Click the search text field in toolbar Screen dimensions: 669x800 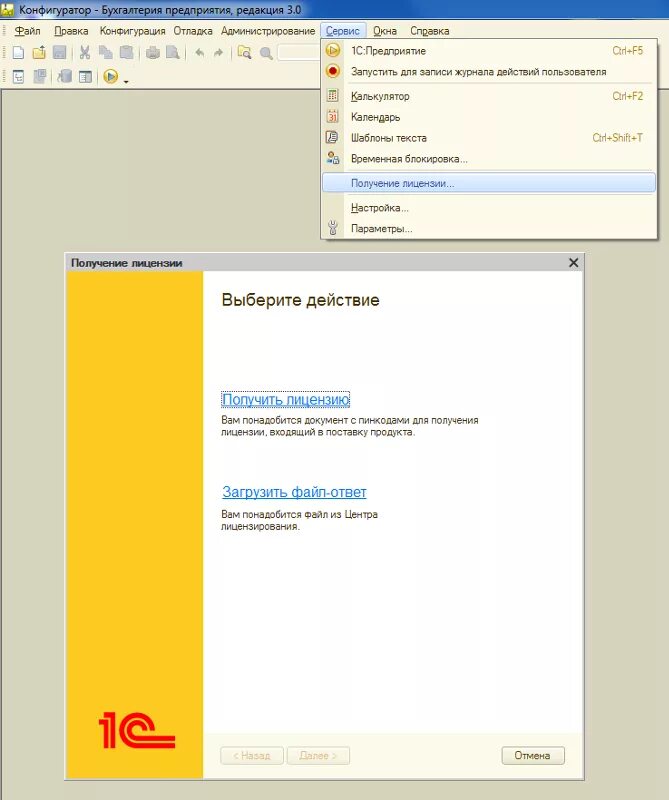tap(299, 53)
